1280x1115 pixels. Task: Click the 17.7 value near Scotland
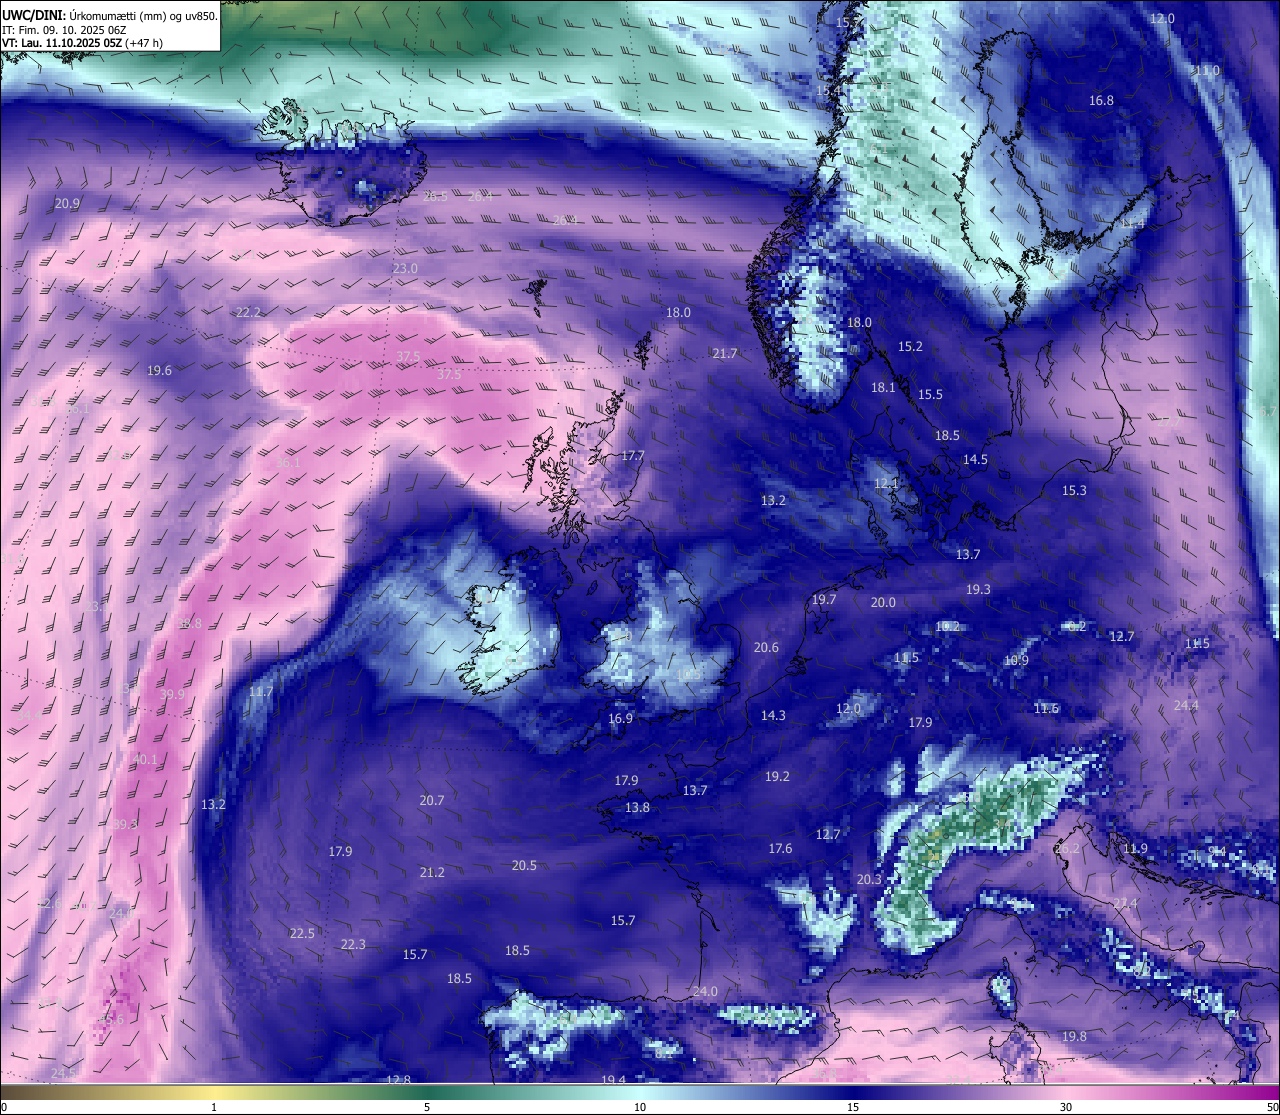633,456
